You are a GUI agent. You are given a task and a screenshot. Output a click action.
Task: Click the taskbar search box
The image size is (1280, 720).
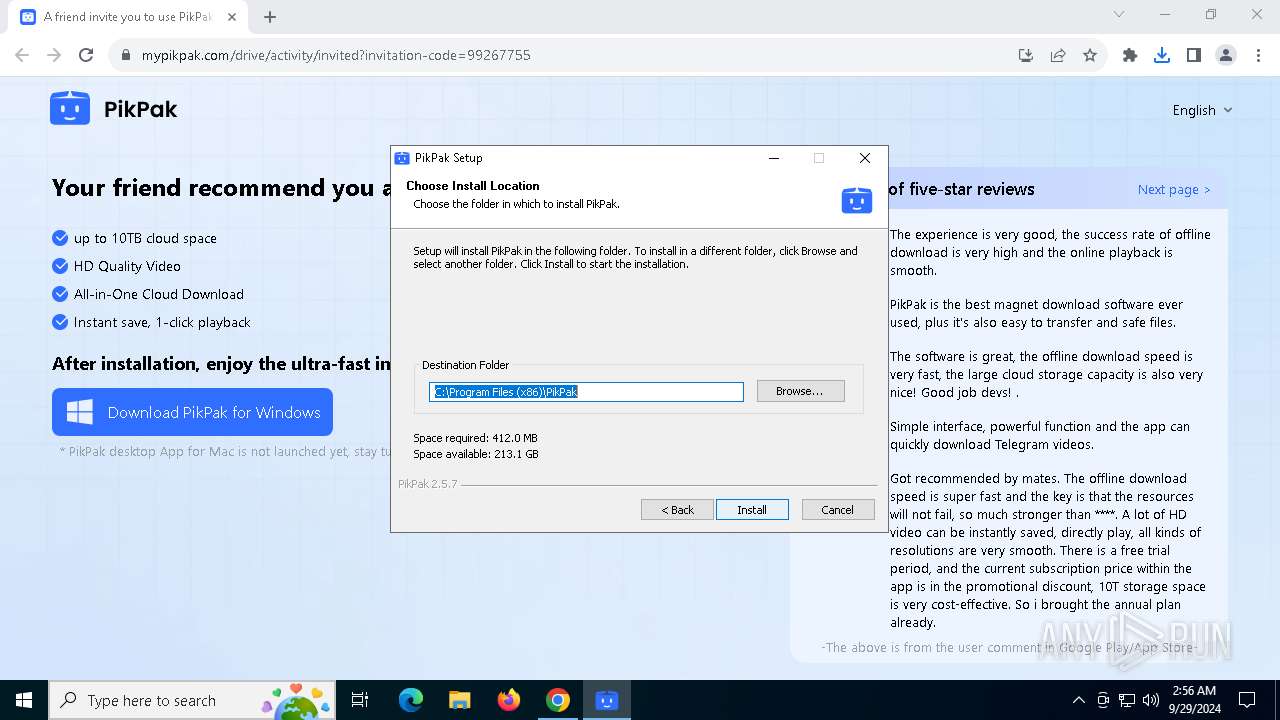coord(194,700)
